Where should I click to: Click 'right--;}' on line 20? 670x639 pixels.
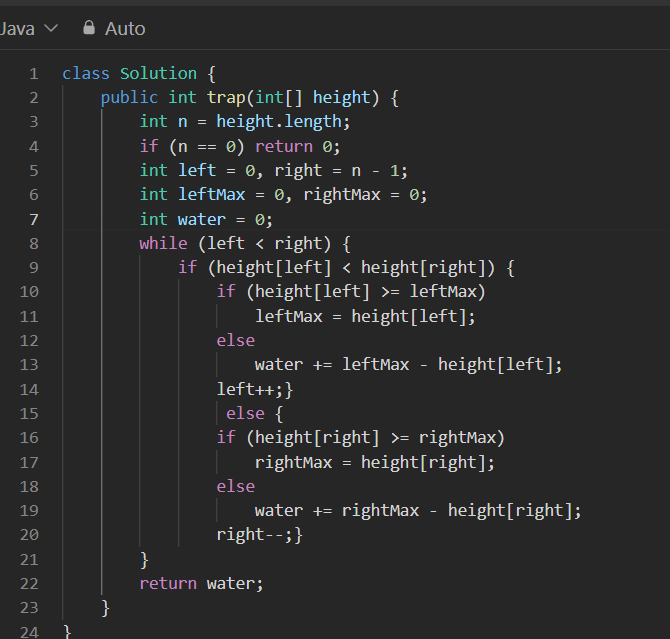point(260,534)
